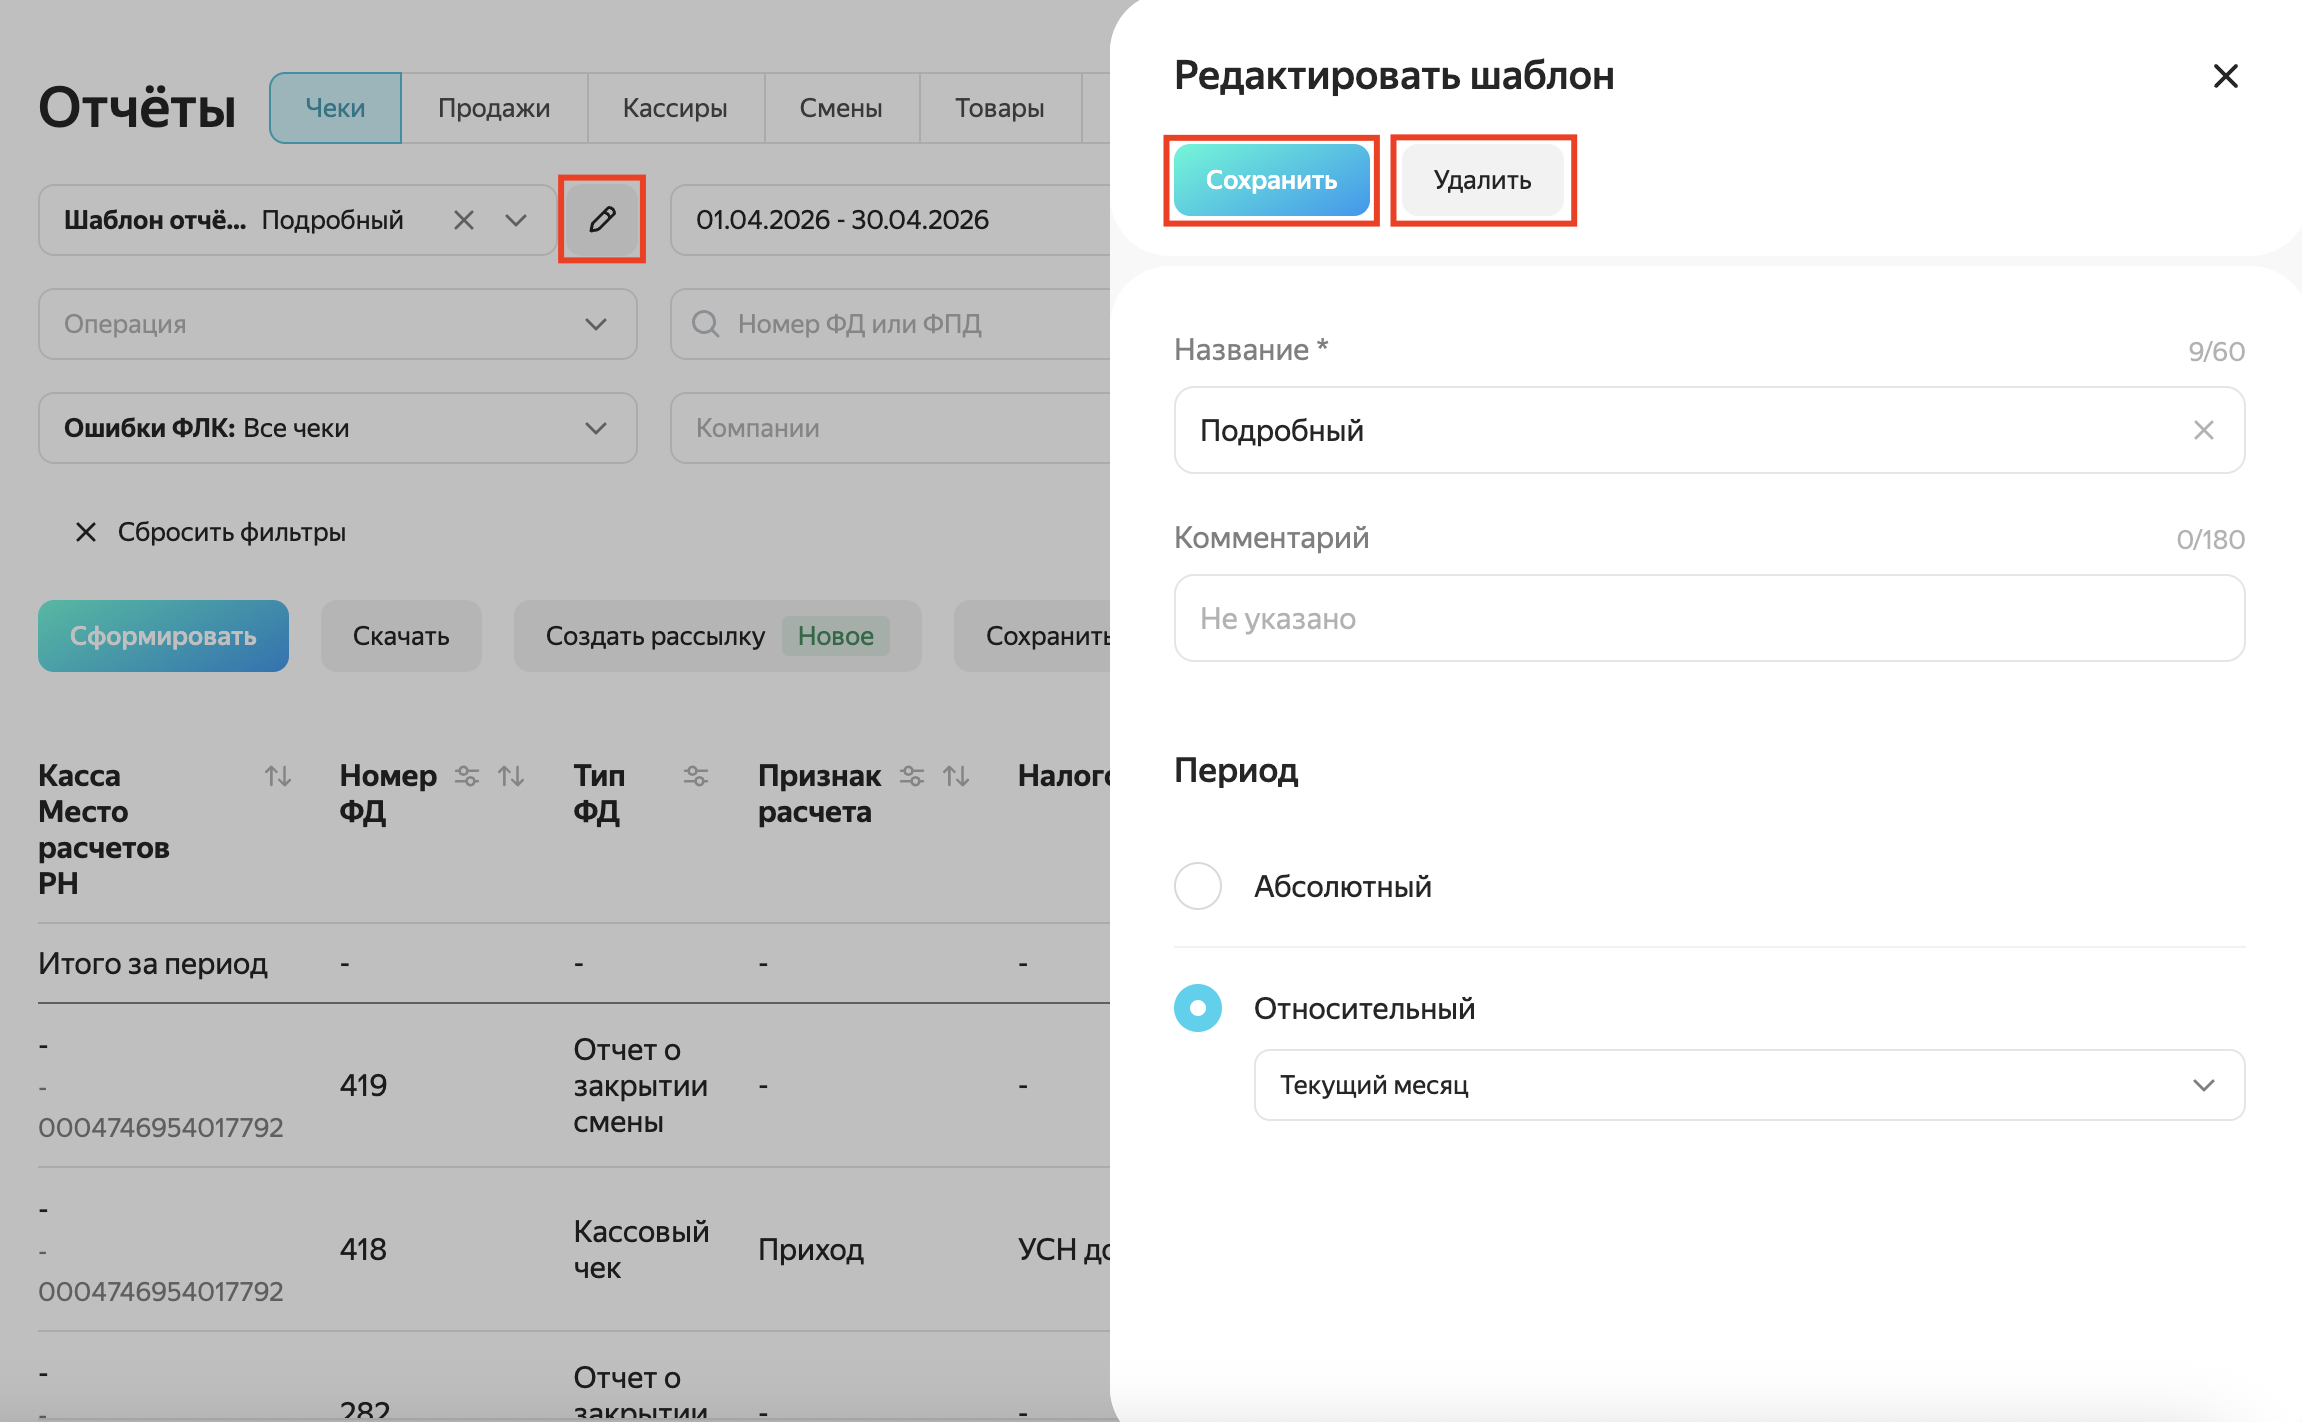Expand the Шаблон отчёта dropdown chevron
The image size is (2302, 1422).
516,220
